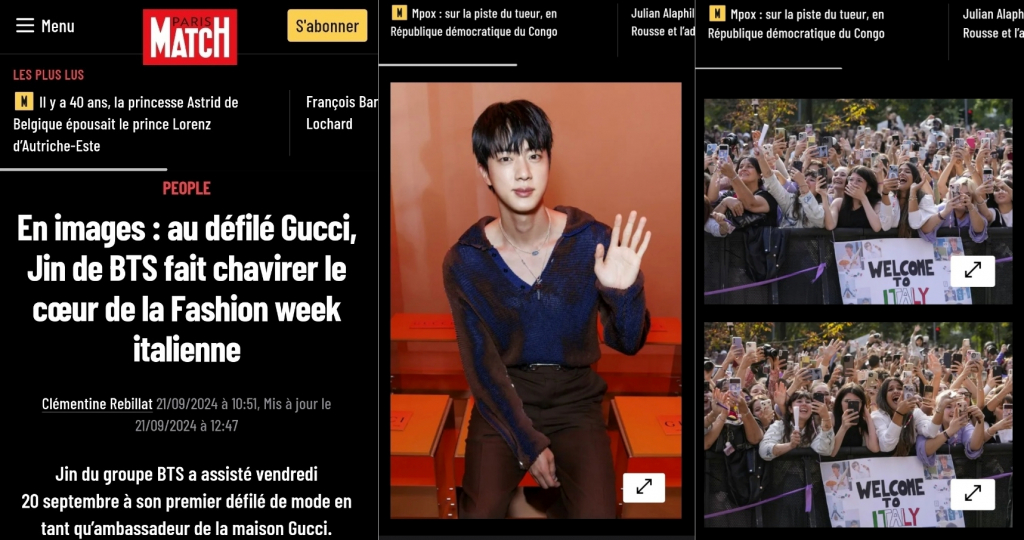
Task: Open the PEOPLE category link
Action: pyautogui.click(x=187, y=188)
